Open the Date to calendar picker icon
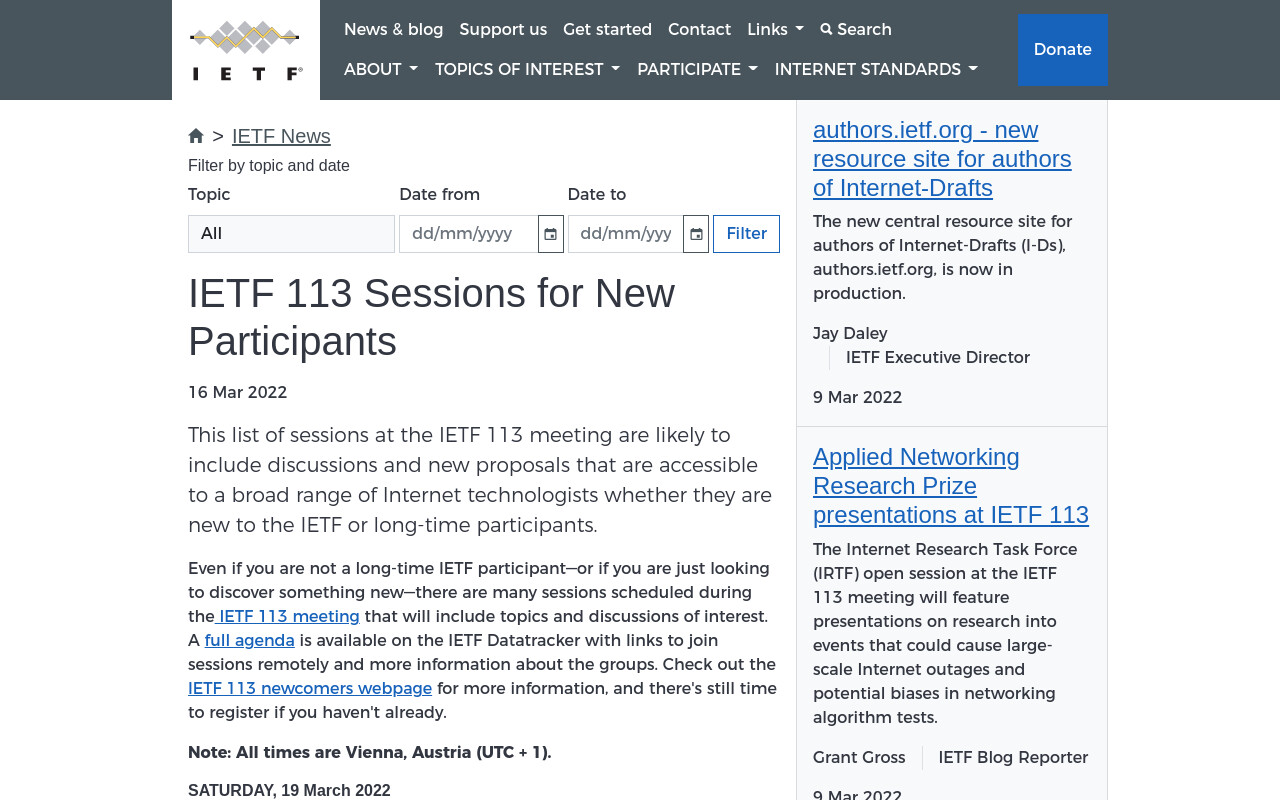 [x=696, y=234]
